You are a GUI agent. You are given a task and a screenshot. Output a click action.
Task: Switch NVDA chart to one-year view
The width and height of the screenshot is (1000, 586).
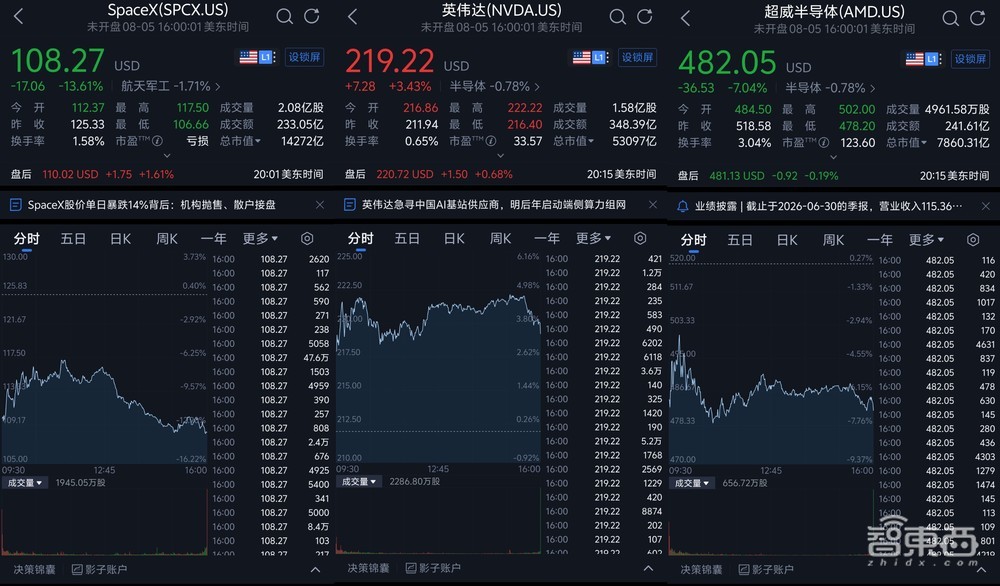pyautogui.click(x=546, y=238)
